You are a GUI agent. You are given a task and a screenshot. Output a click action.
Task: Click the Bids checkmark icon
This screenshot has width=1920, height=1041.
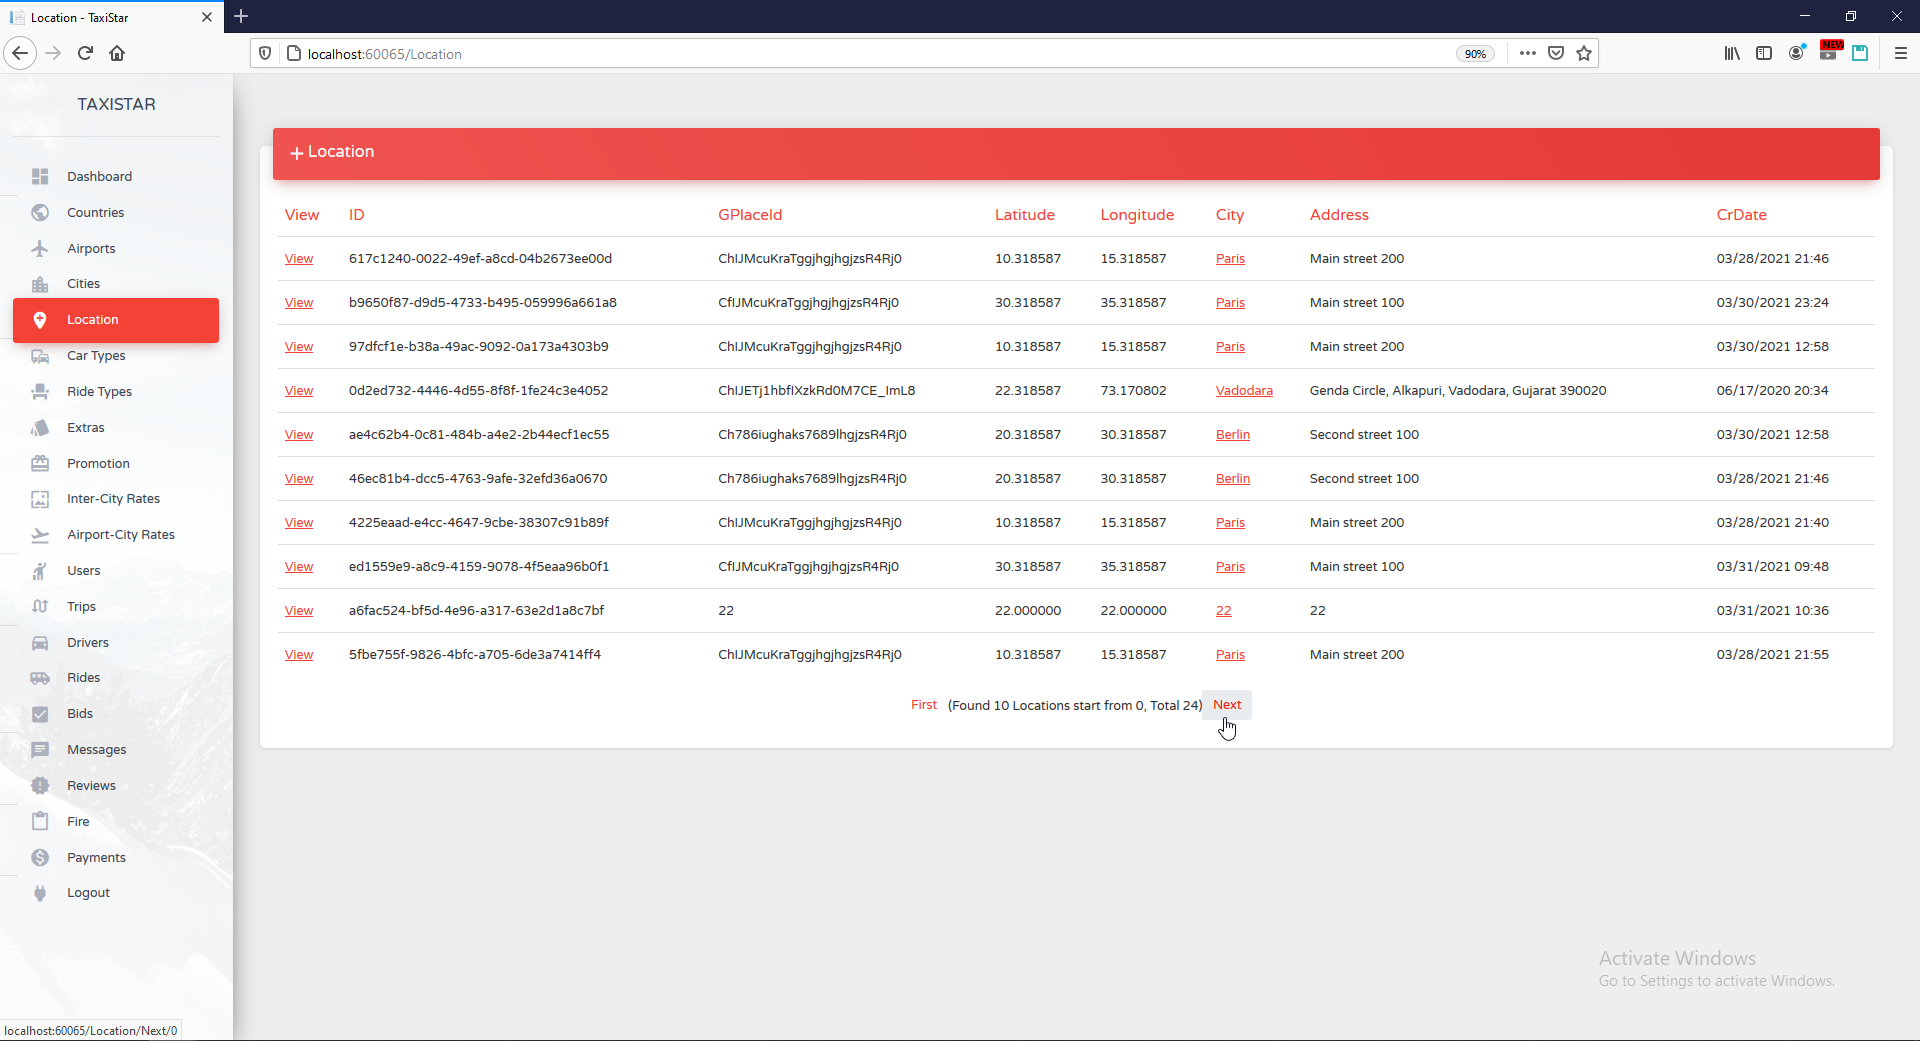40,714
